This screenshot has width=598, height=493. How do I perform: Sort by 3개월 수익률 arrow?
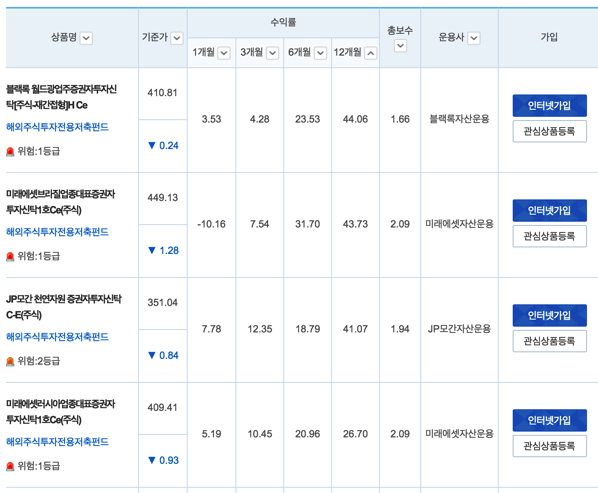point(272,53)
